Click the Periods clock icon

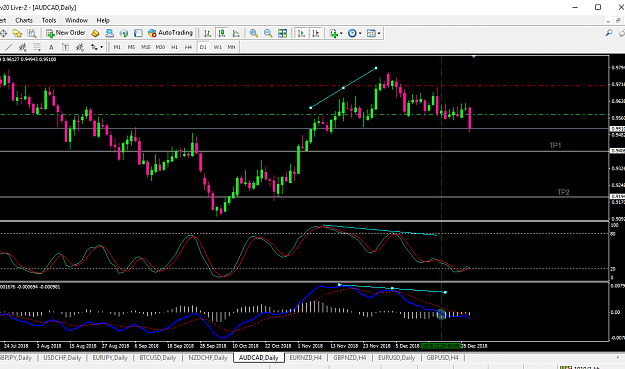click(352, 33)
